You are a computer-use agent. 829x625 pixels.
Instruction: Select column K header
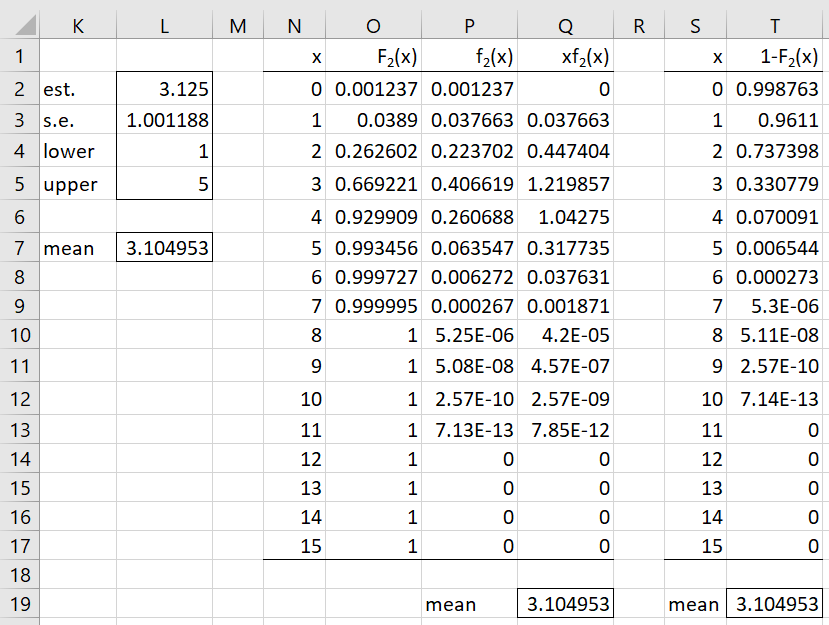tap(78, 25)
